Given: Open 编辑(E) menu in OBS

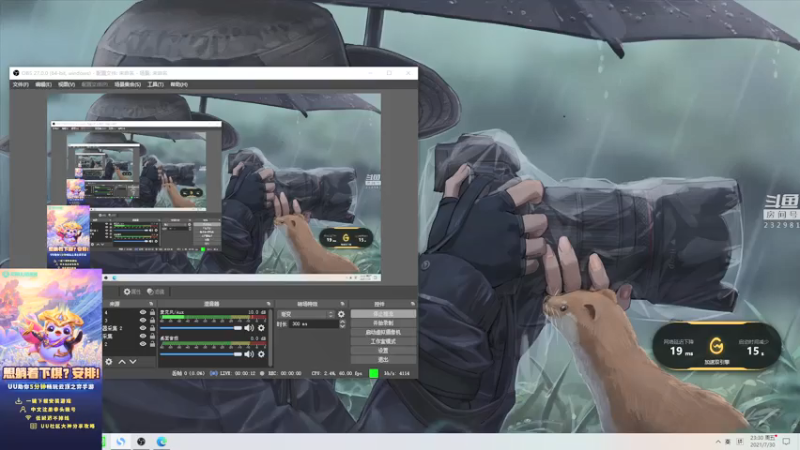Looking at the screenshot, I should click(43, 84).
